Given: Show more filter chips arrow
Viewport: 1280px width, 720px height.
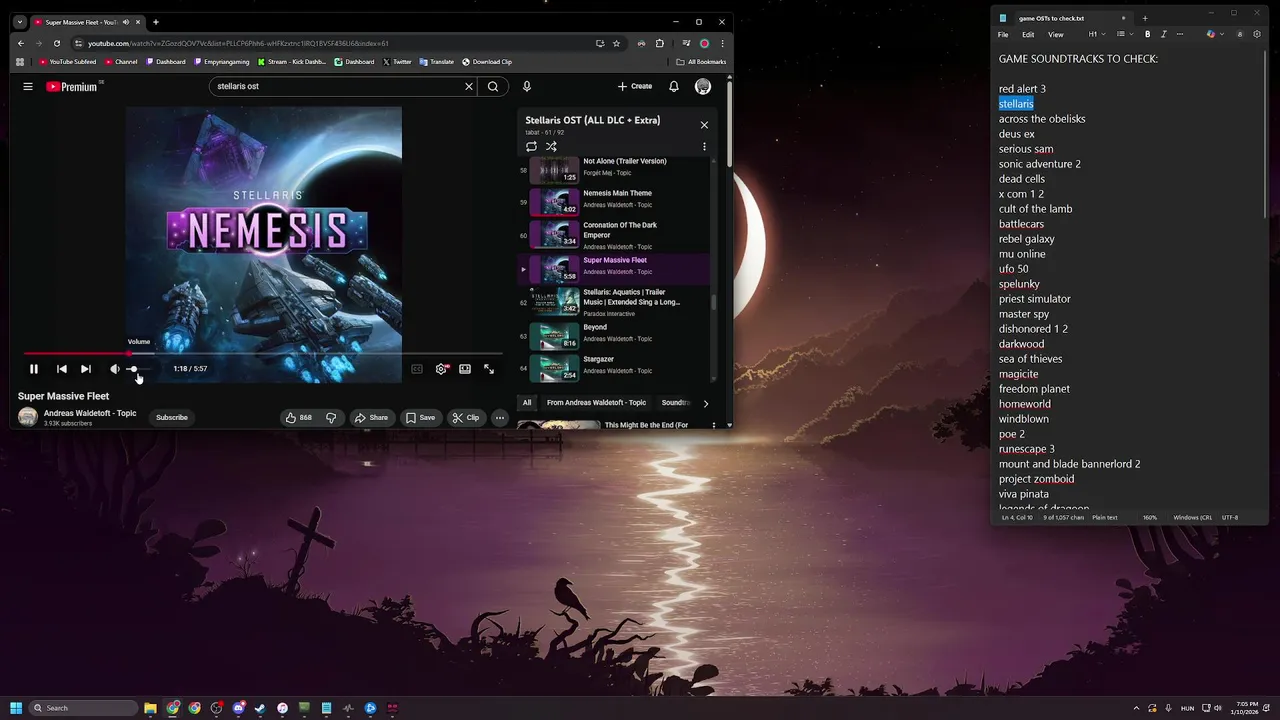Looking at the screenshot, I should pos(705,403).
